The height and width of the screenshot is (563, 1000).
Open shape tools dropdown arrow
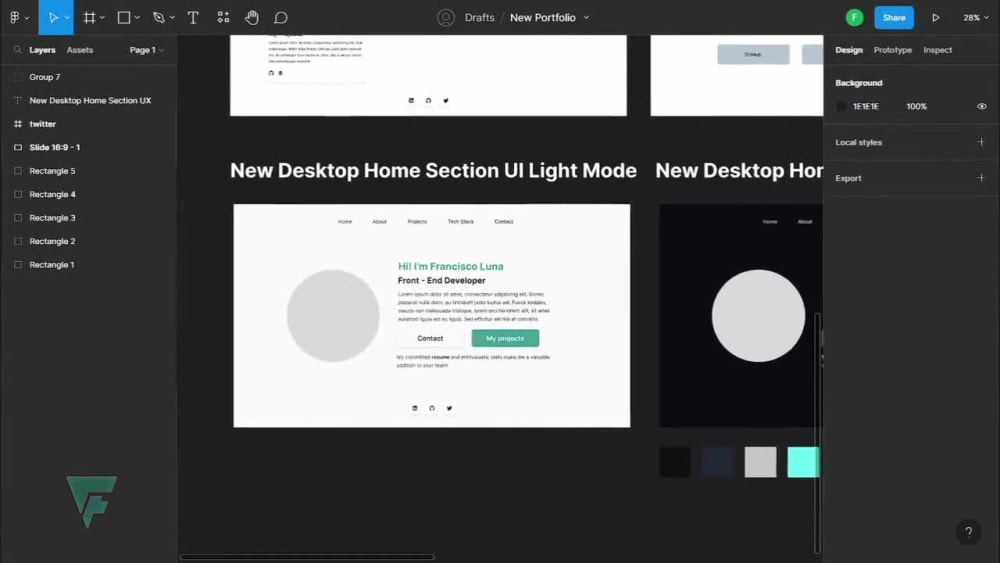click(x=137, y=18)
